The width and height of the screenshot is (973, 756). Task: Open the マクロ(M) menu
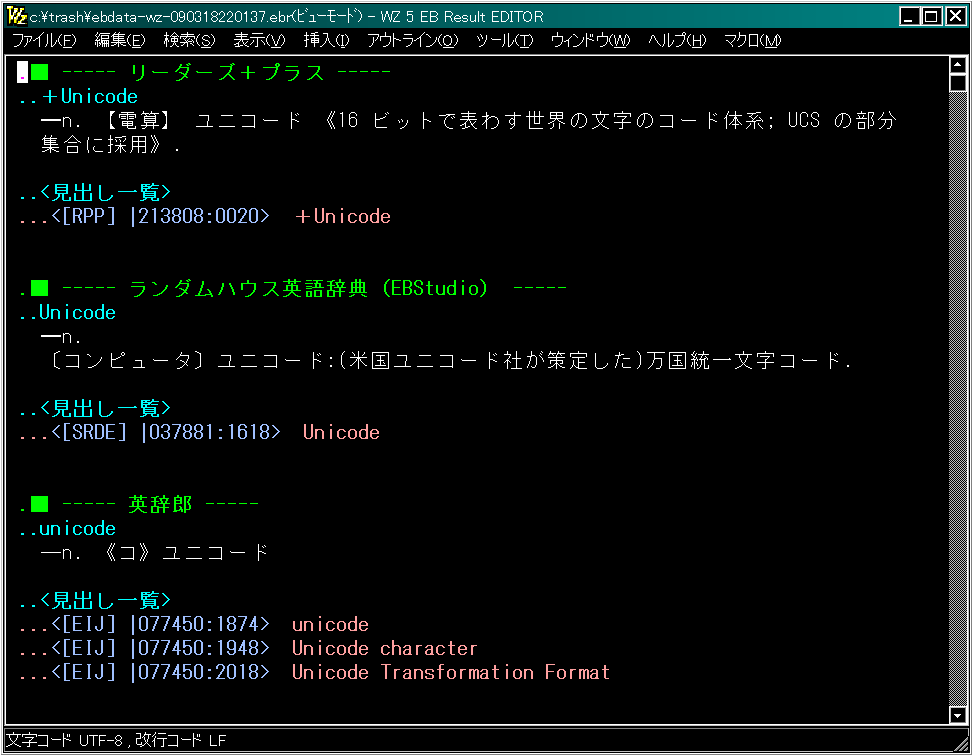(752, 40)
